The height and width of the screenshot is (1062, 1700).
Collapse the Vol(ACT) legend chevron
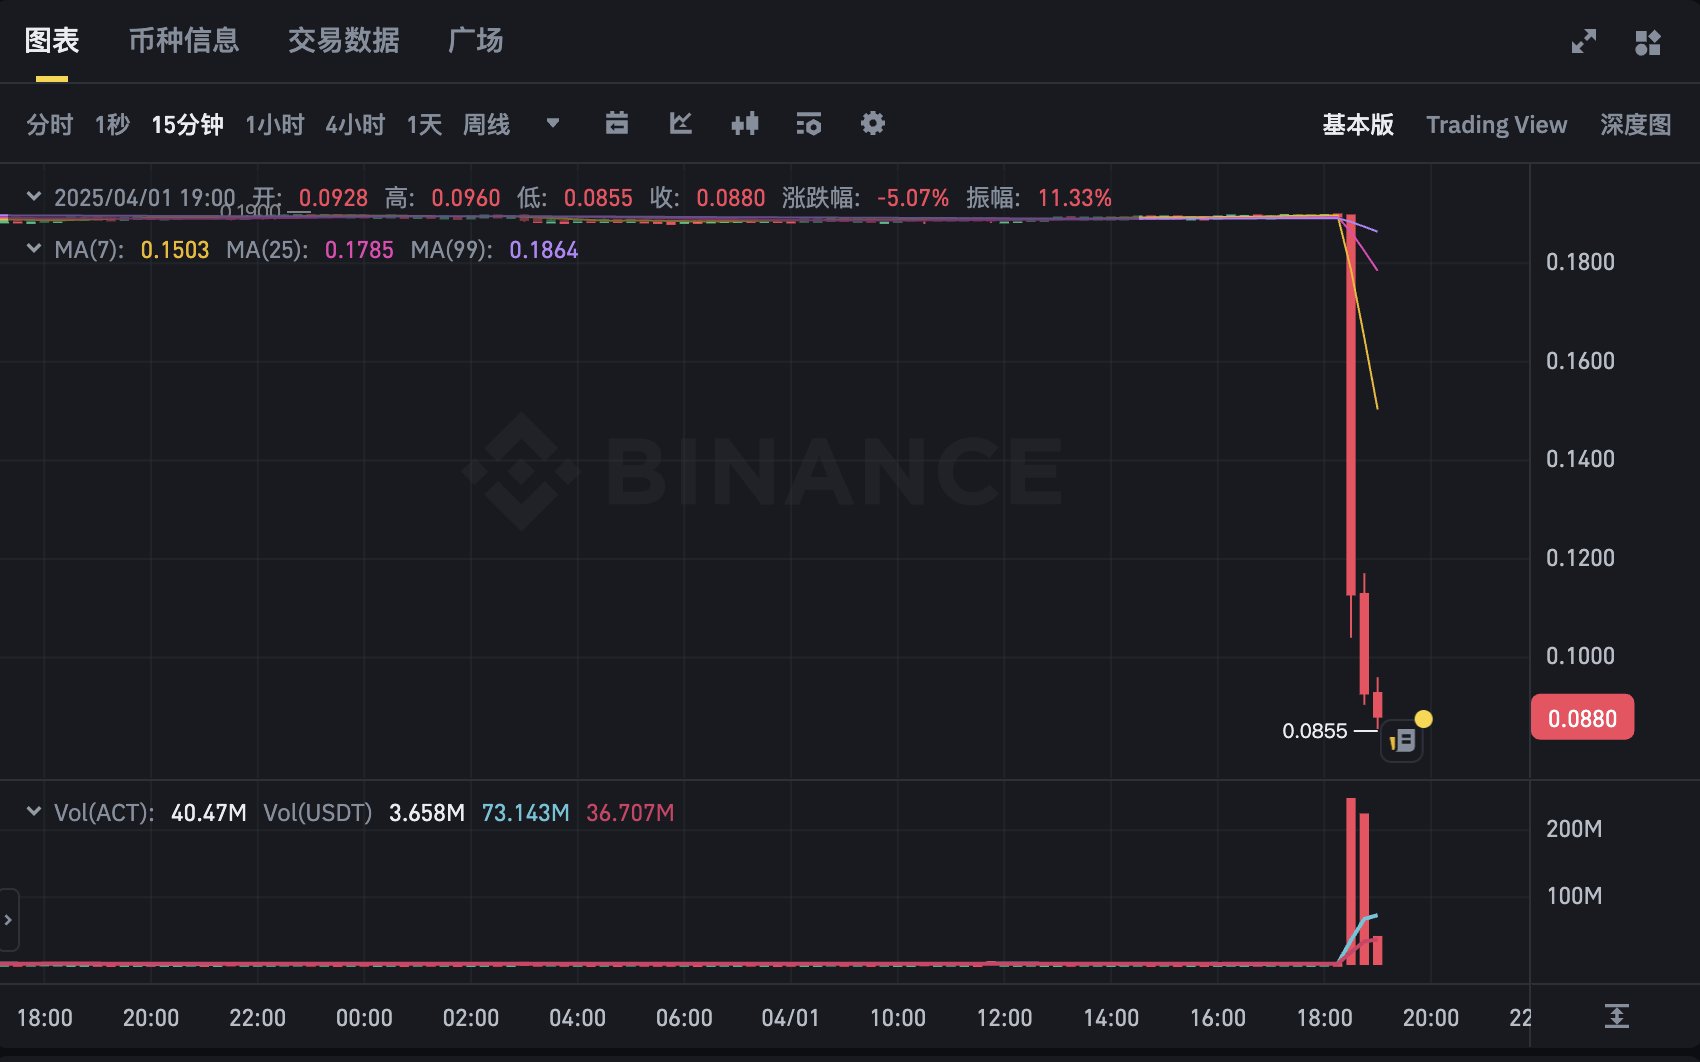(34, 812)
